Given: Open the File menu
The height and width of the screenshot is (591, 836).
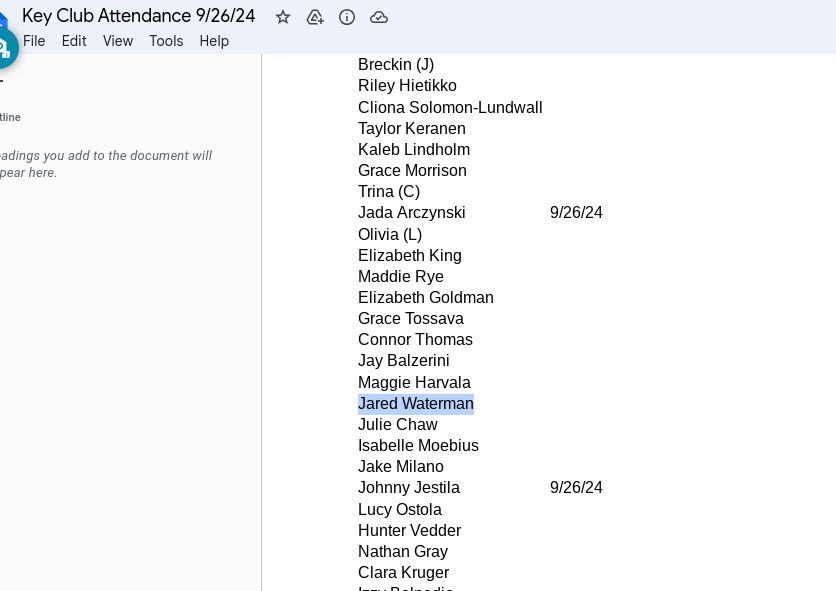Looking at the screenshot, I should tap(34, 41).
